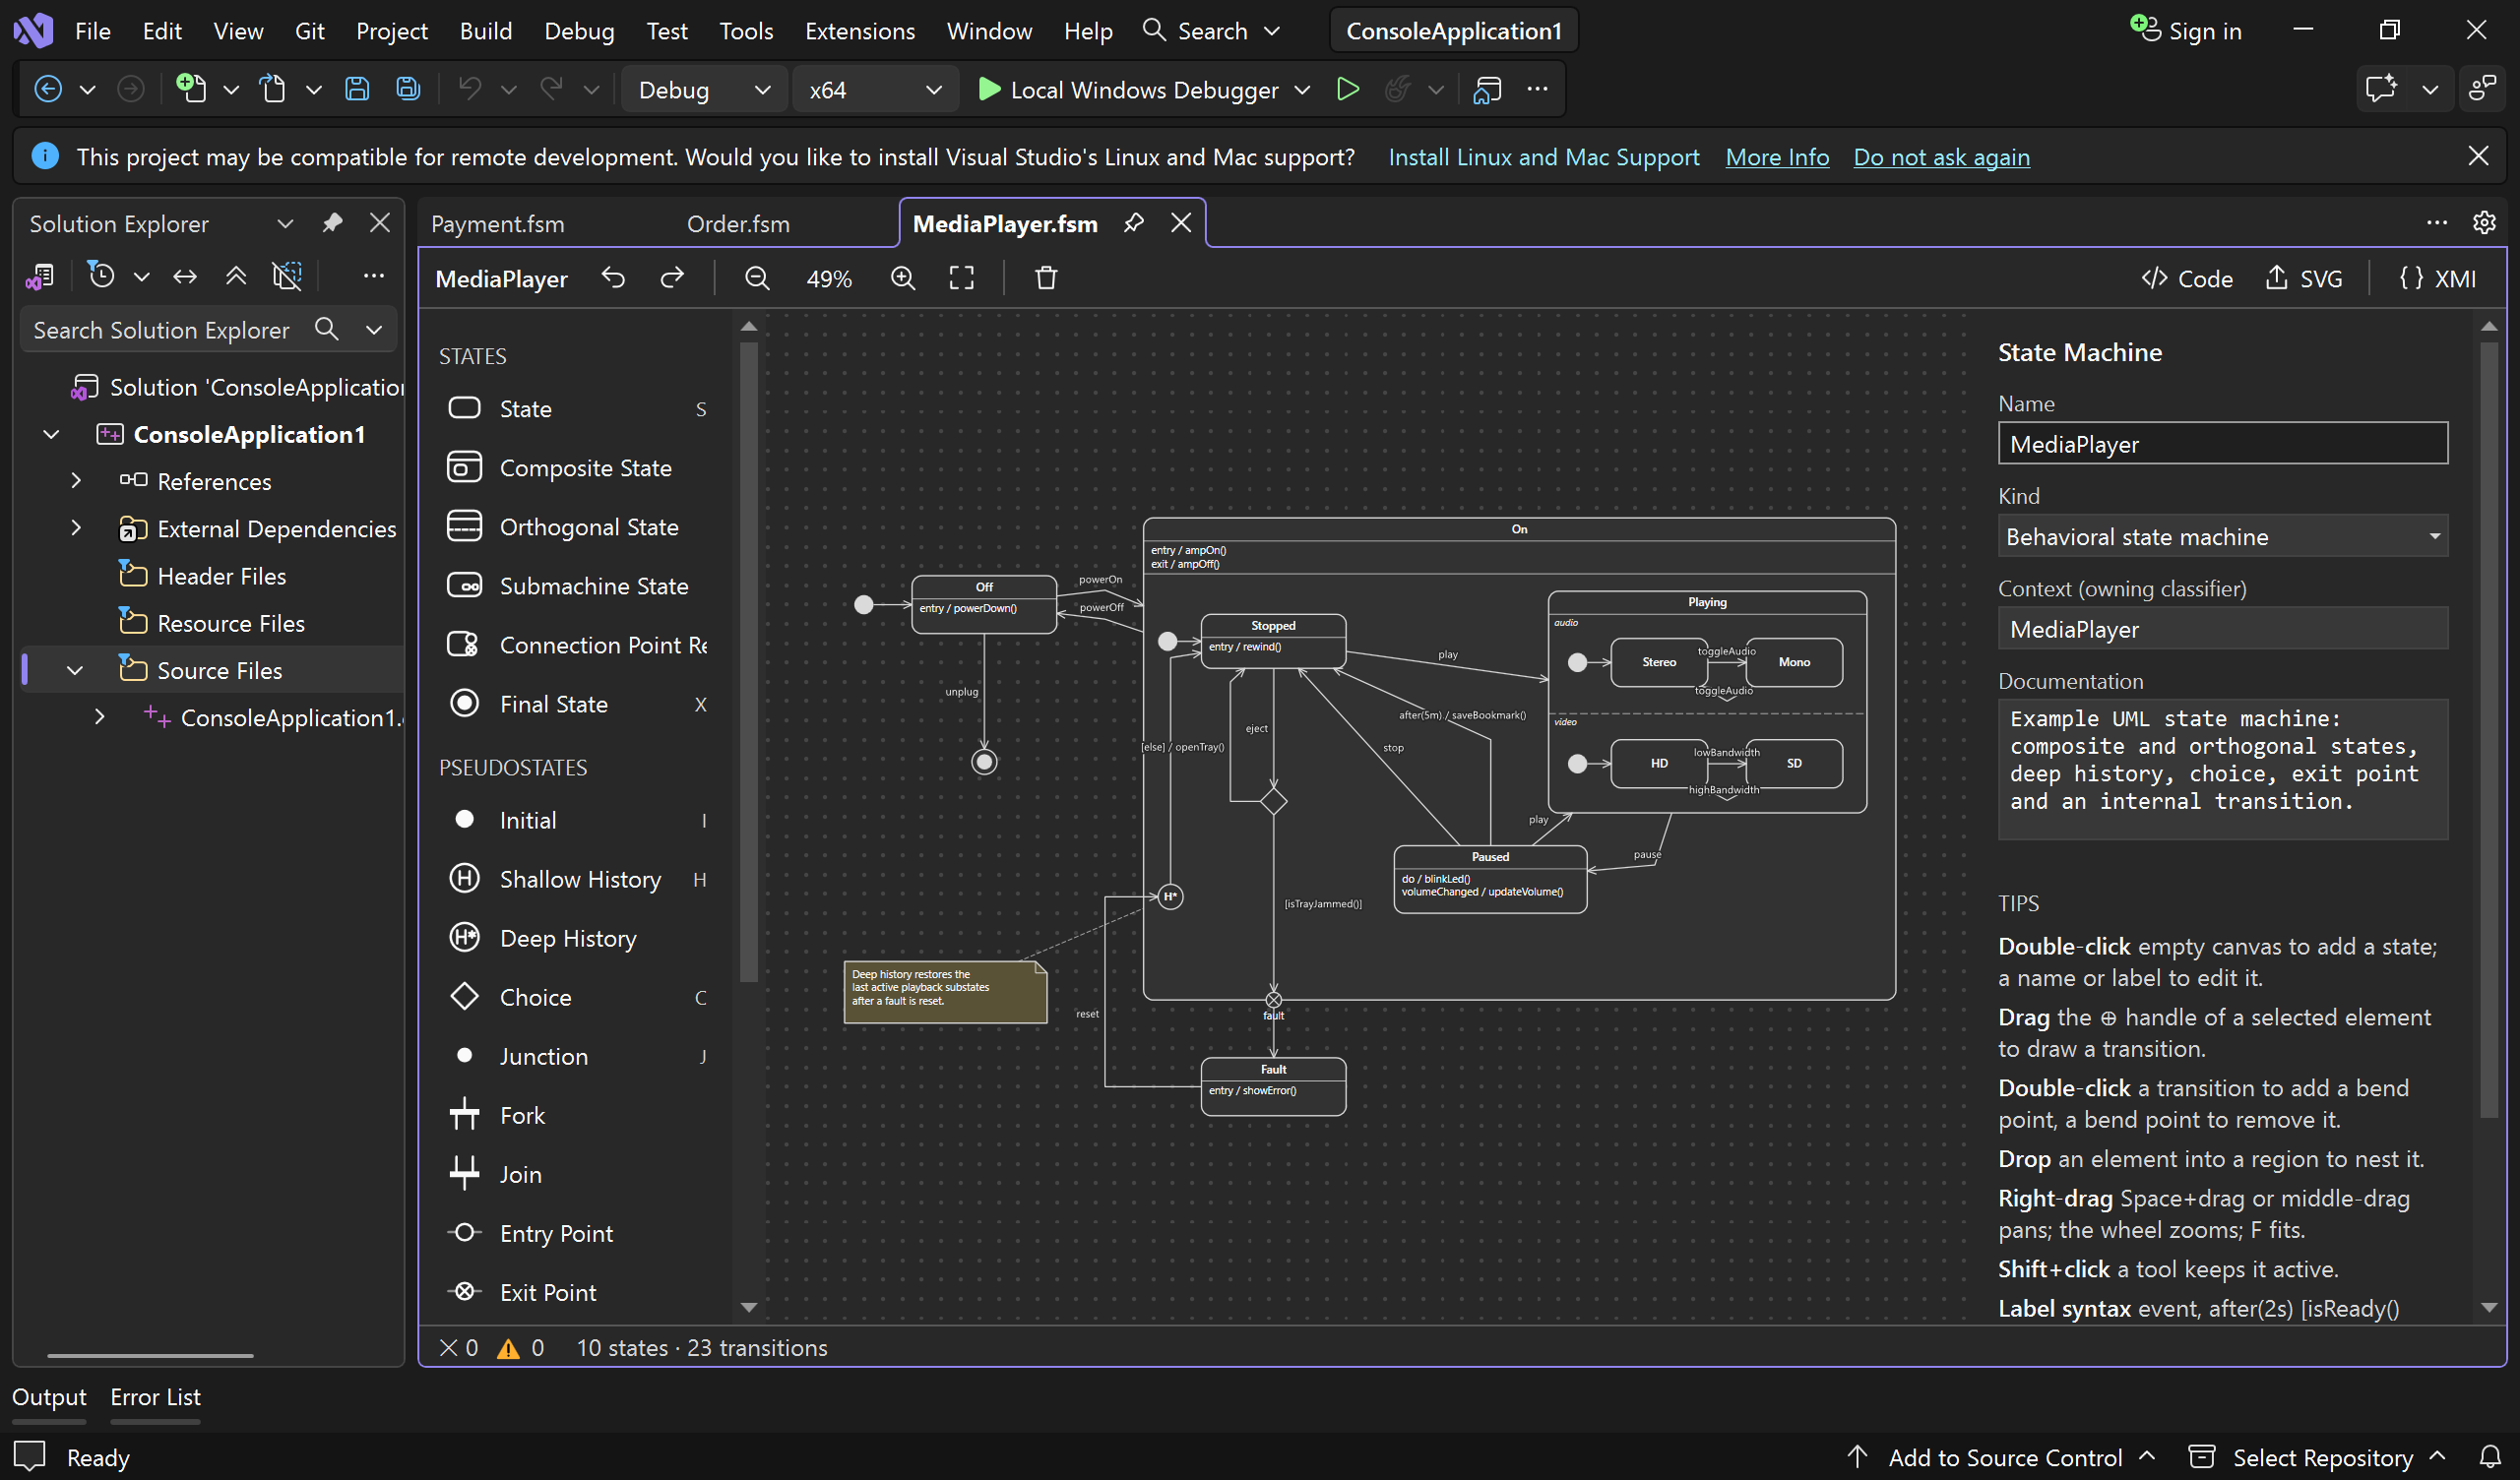Toggle Sync with Active Document
Image resolution: width=2520 pixels, height=1480 pixels.
[x=185, y=276]
